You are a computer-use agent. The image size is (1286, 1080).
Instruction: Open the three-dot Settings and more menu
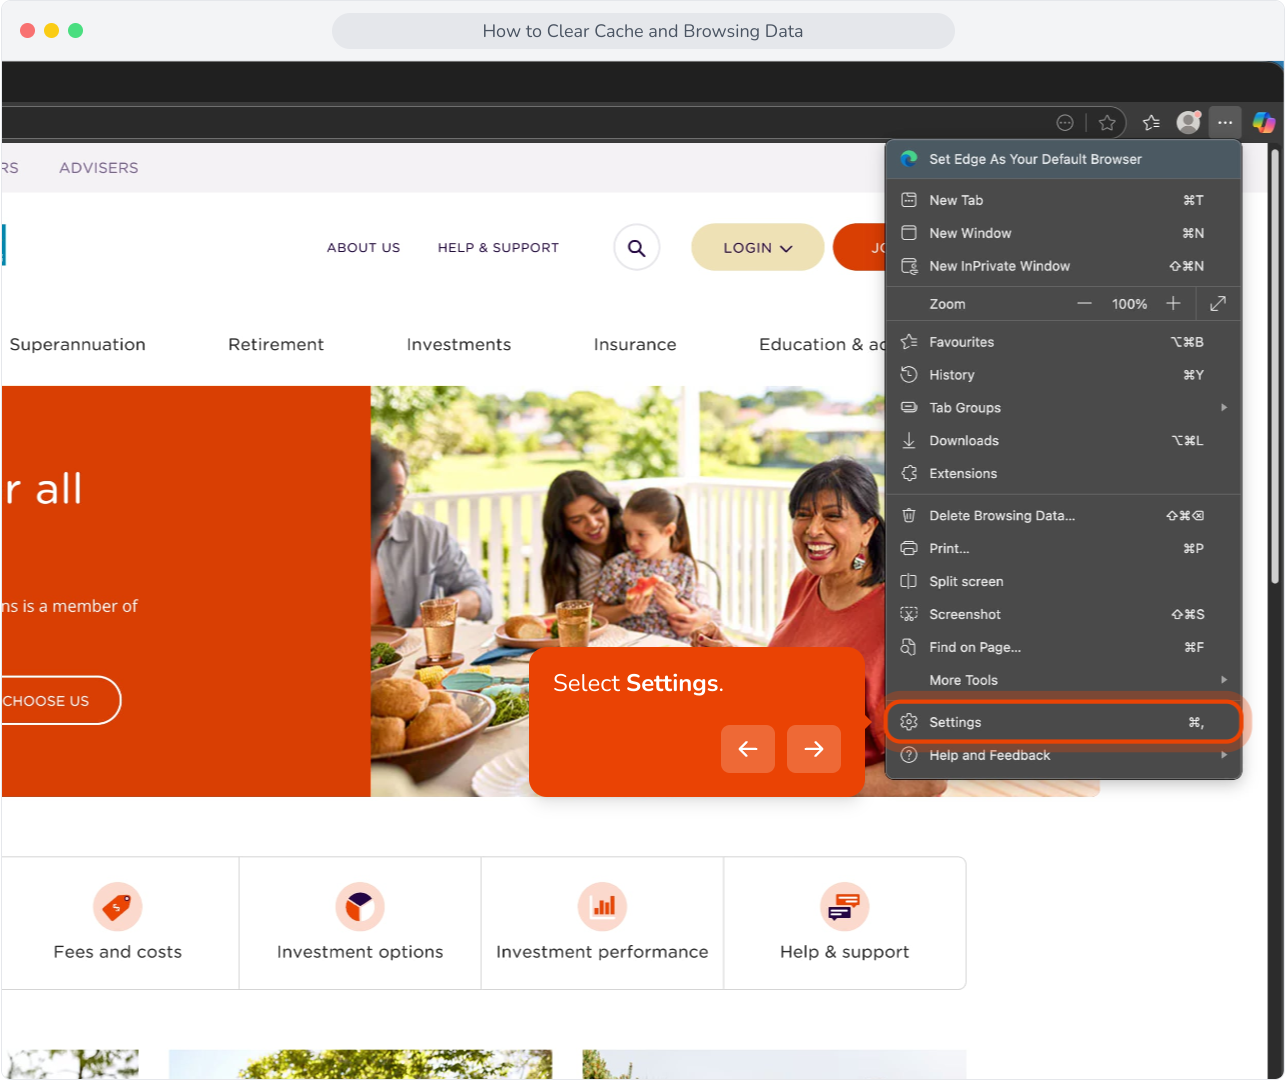pos(1225,122)
